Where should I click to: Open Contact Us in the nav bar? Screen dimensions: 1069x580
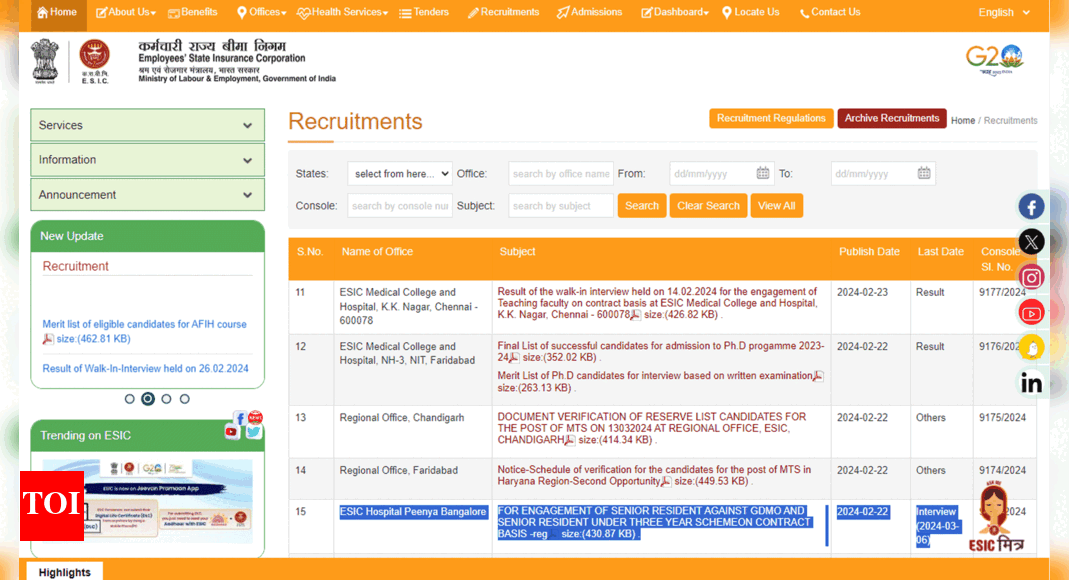tap(830, 12)
